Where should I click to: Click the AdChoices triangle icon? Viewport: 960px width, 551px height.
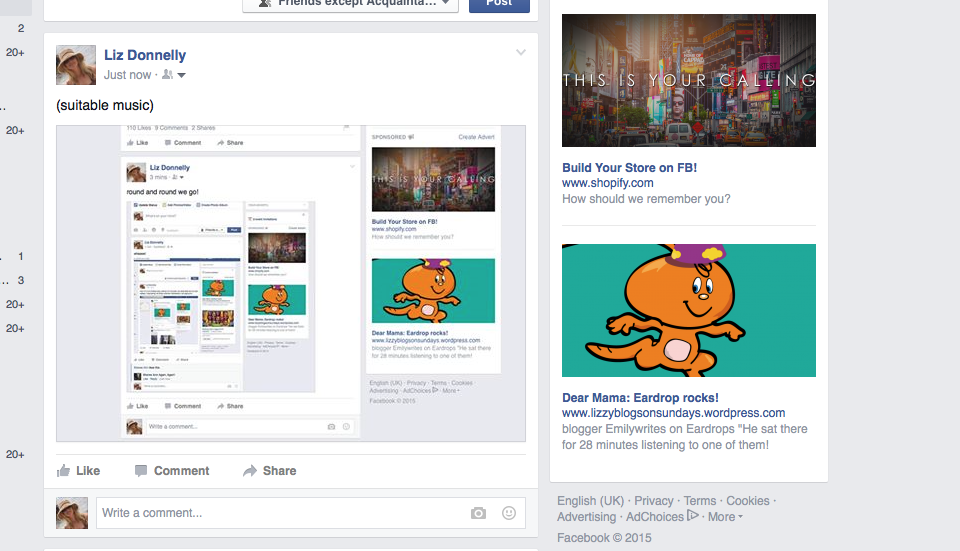[x=693, y=517]
